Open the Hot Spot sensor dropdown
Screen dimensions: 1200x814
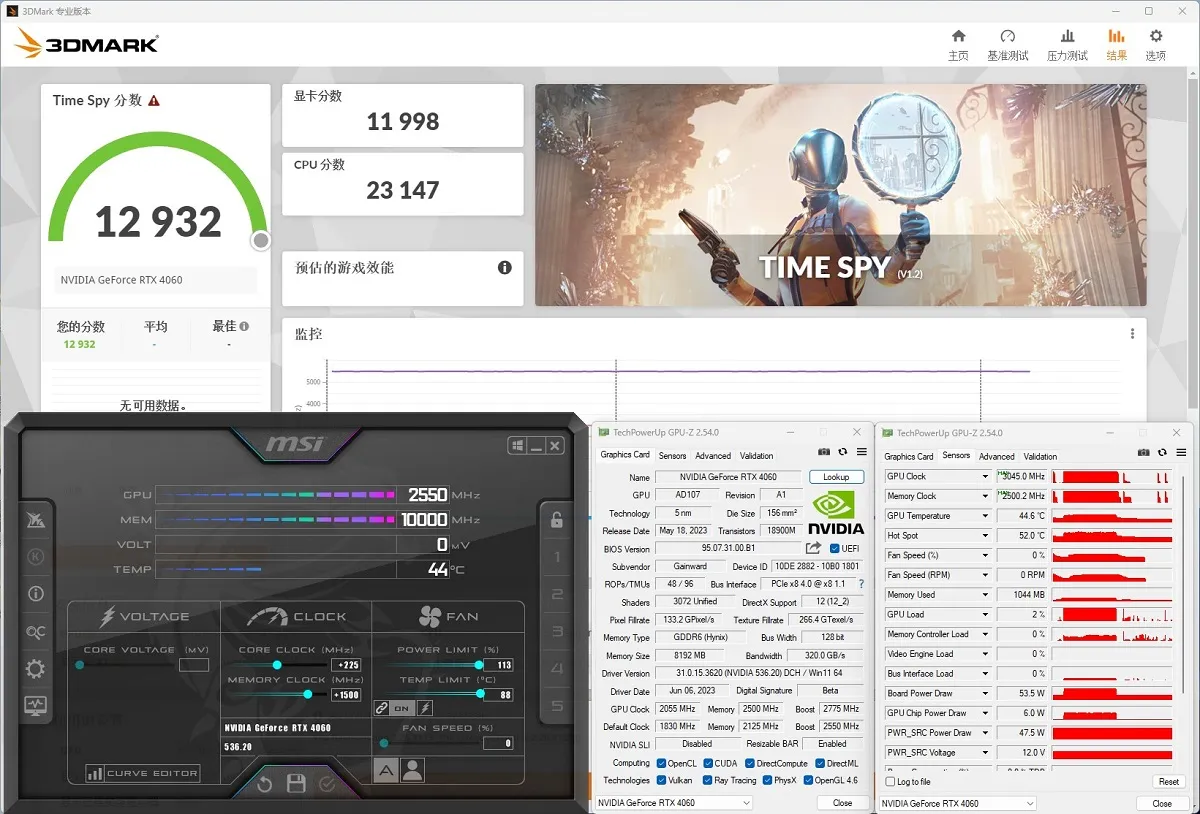coord(985,536)
